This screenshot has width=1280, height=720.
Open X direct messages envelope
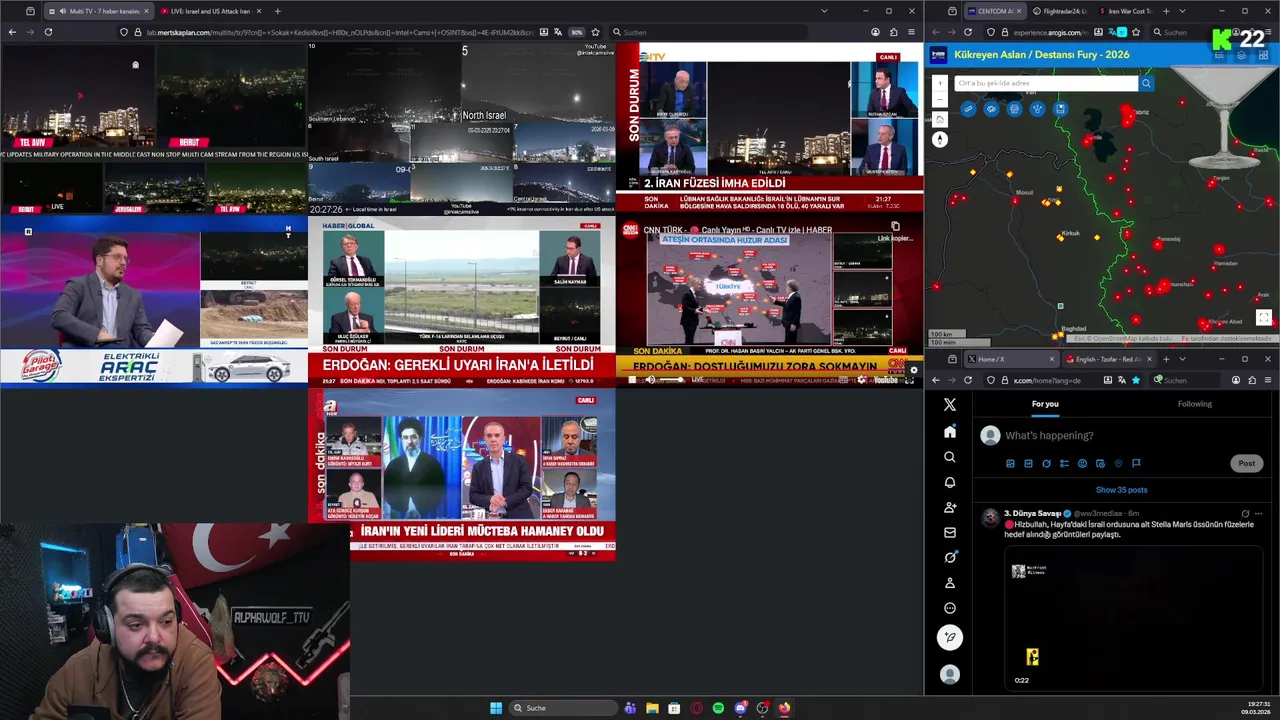(950, 532)
